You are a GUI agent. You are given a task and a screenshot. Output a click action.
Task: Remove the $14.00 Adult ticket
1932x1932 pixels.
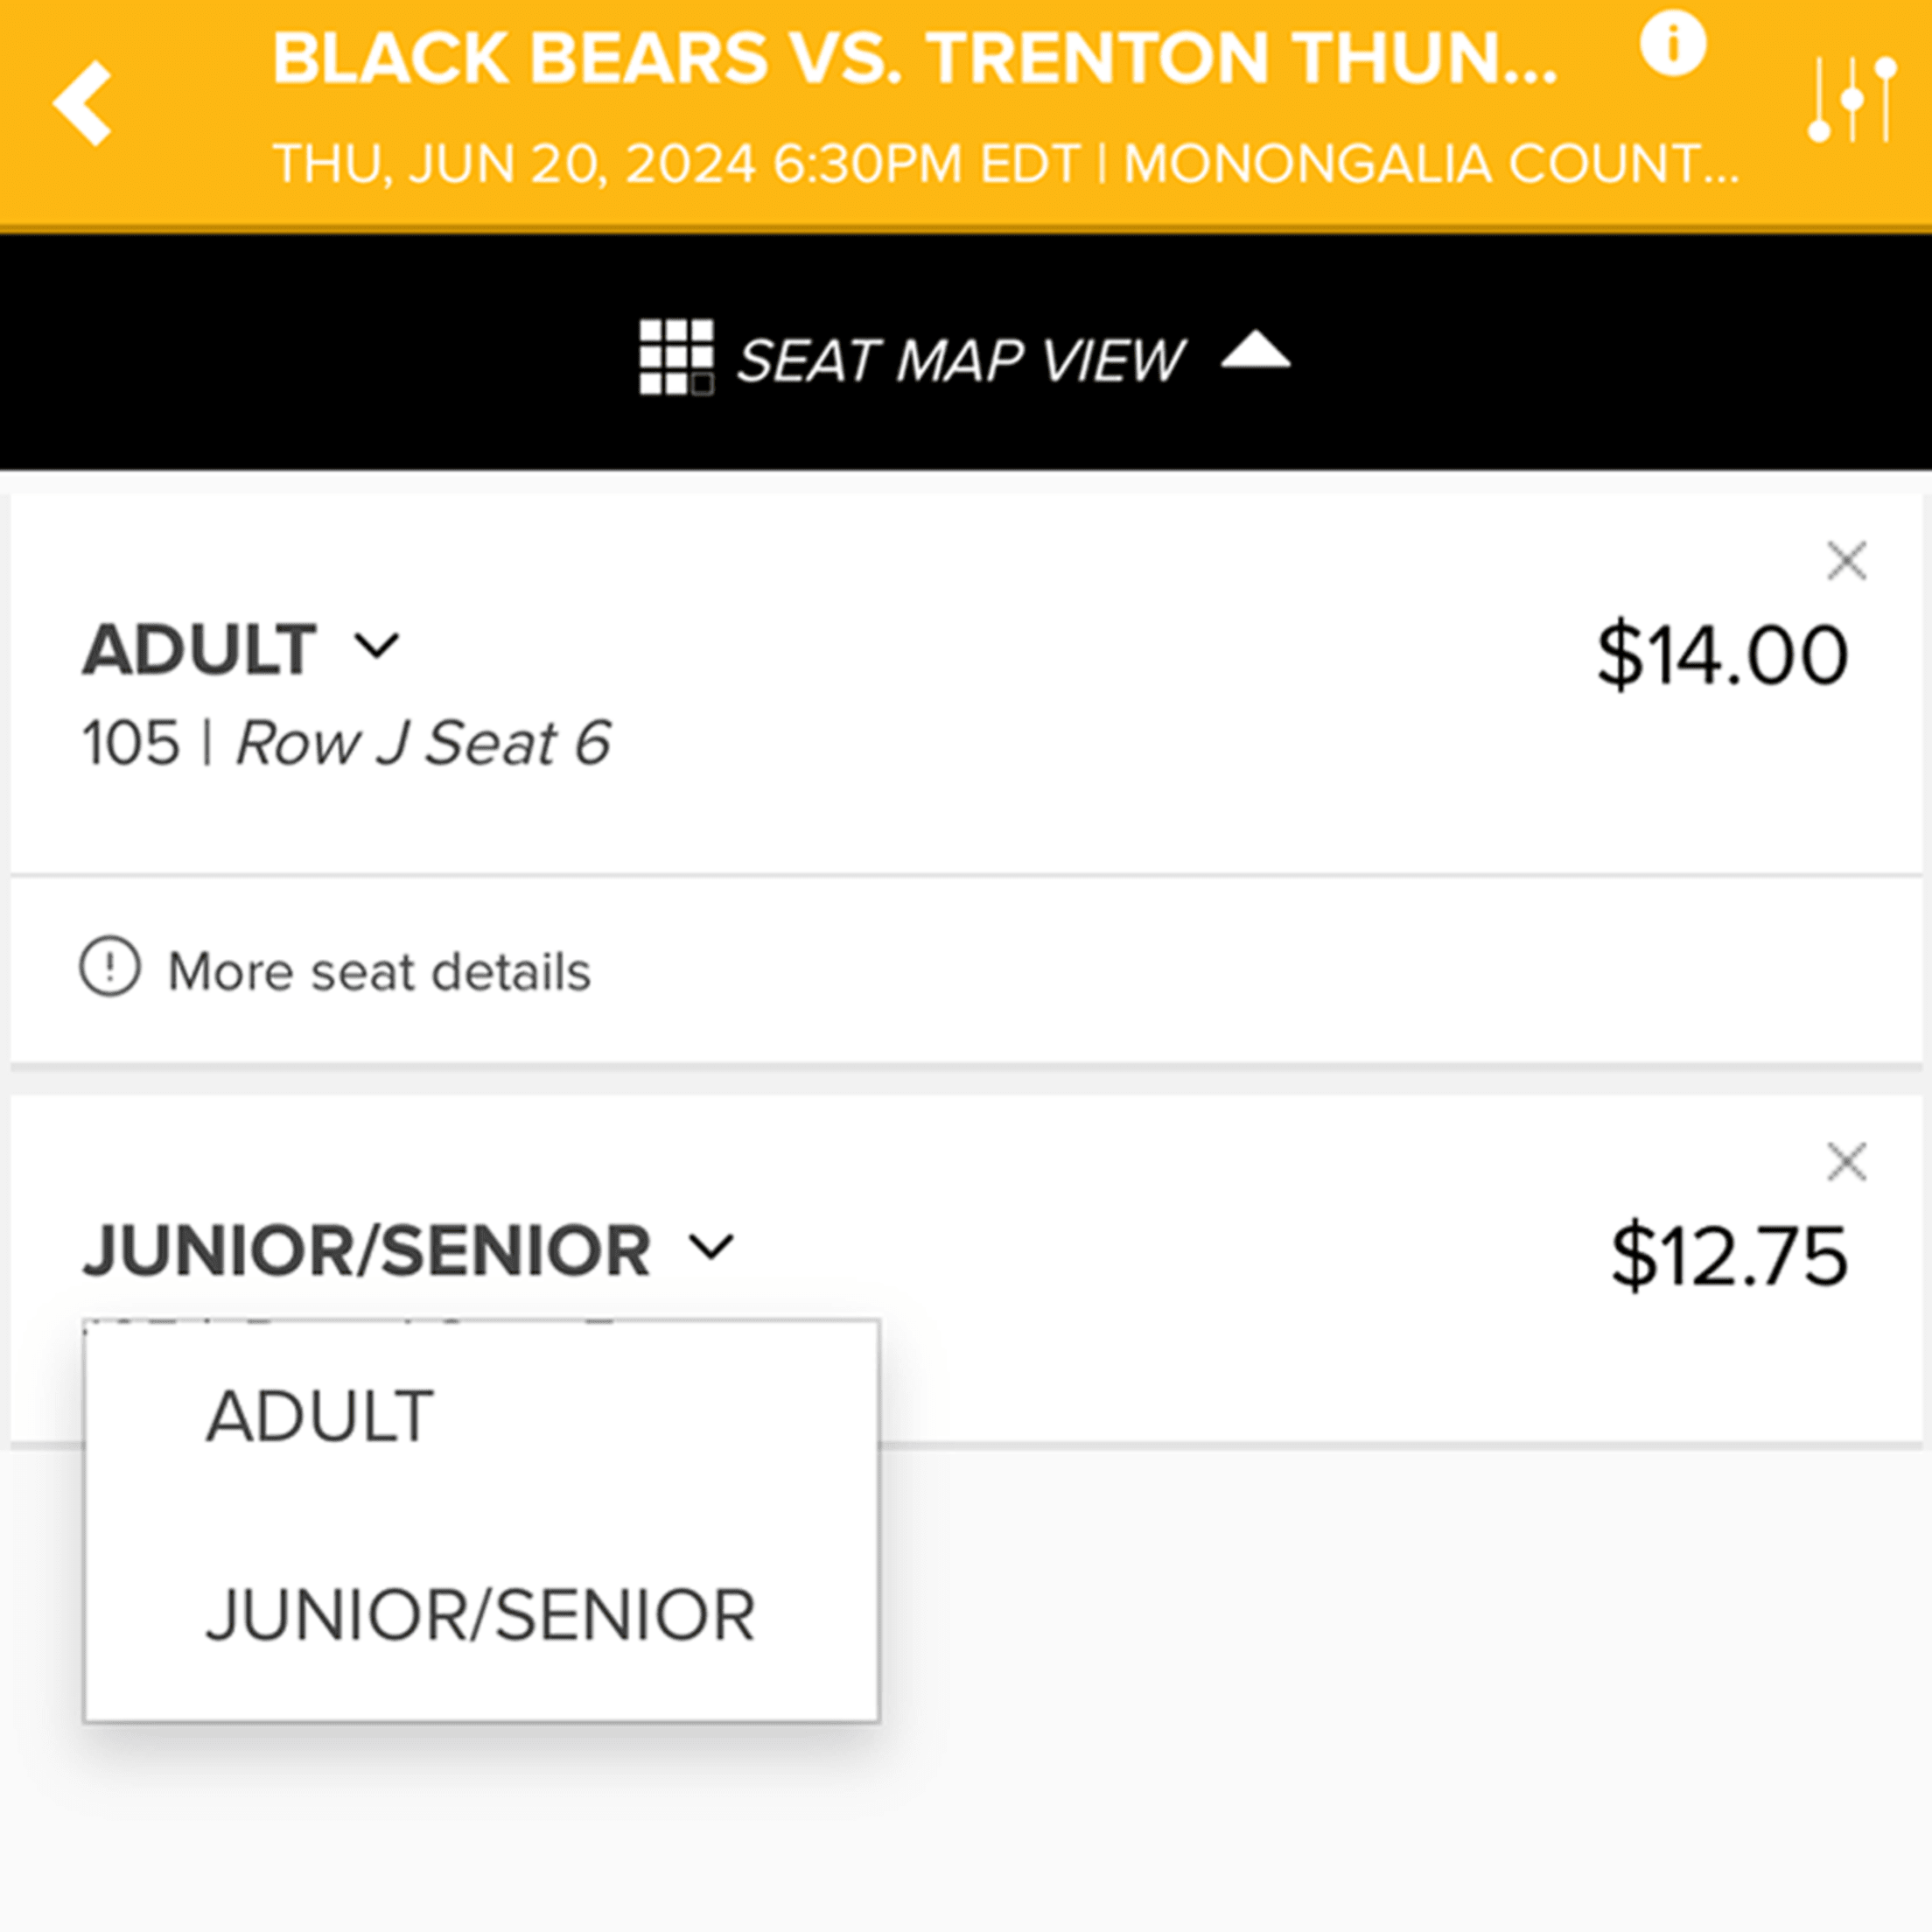click(1846, 561)
